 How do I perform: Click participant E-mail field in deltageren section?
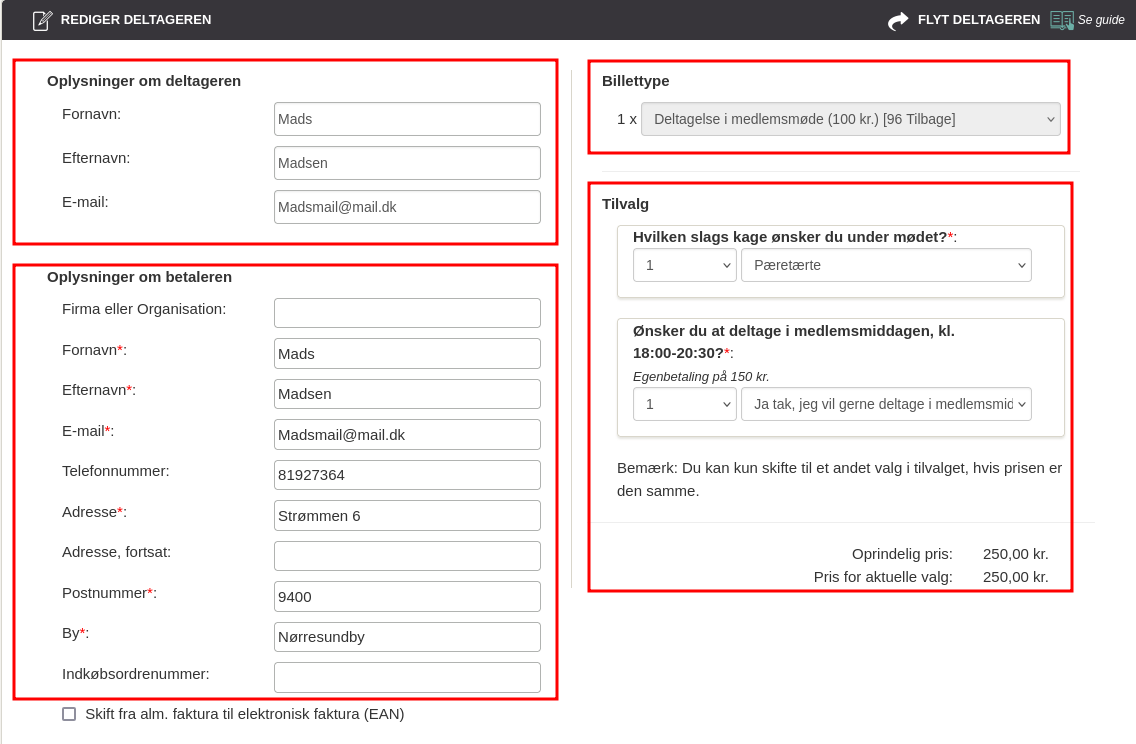[x=407, y=207]
